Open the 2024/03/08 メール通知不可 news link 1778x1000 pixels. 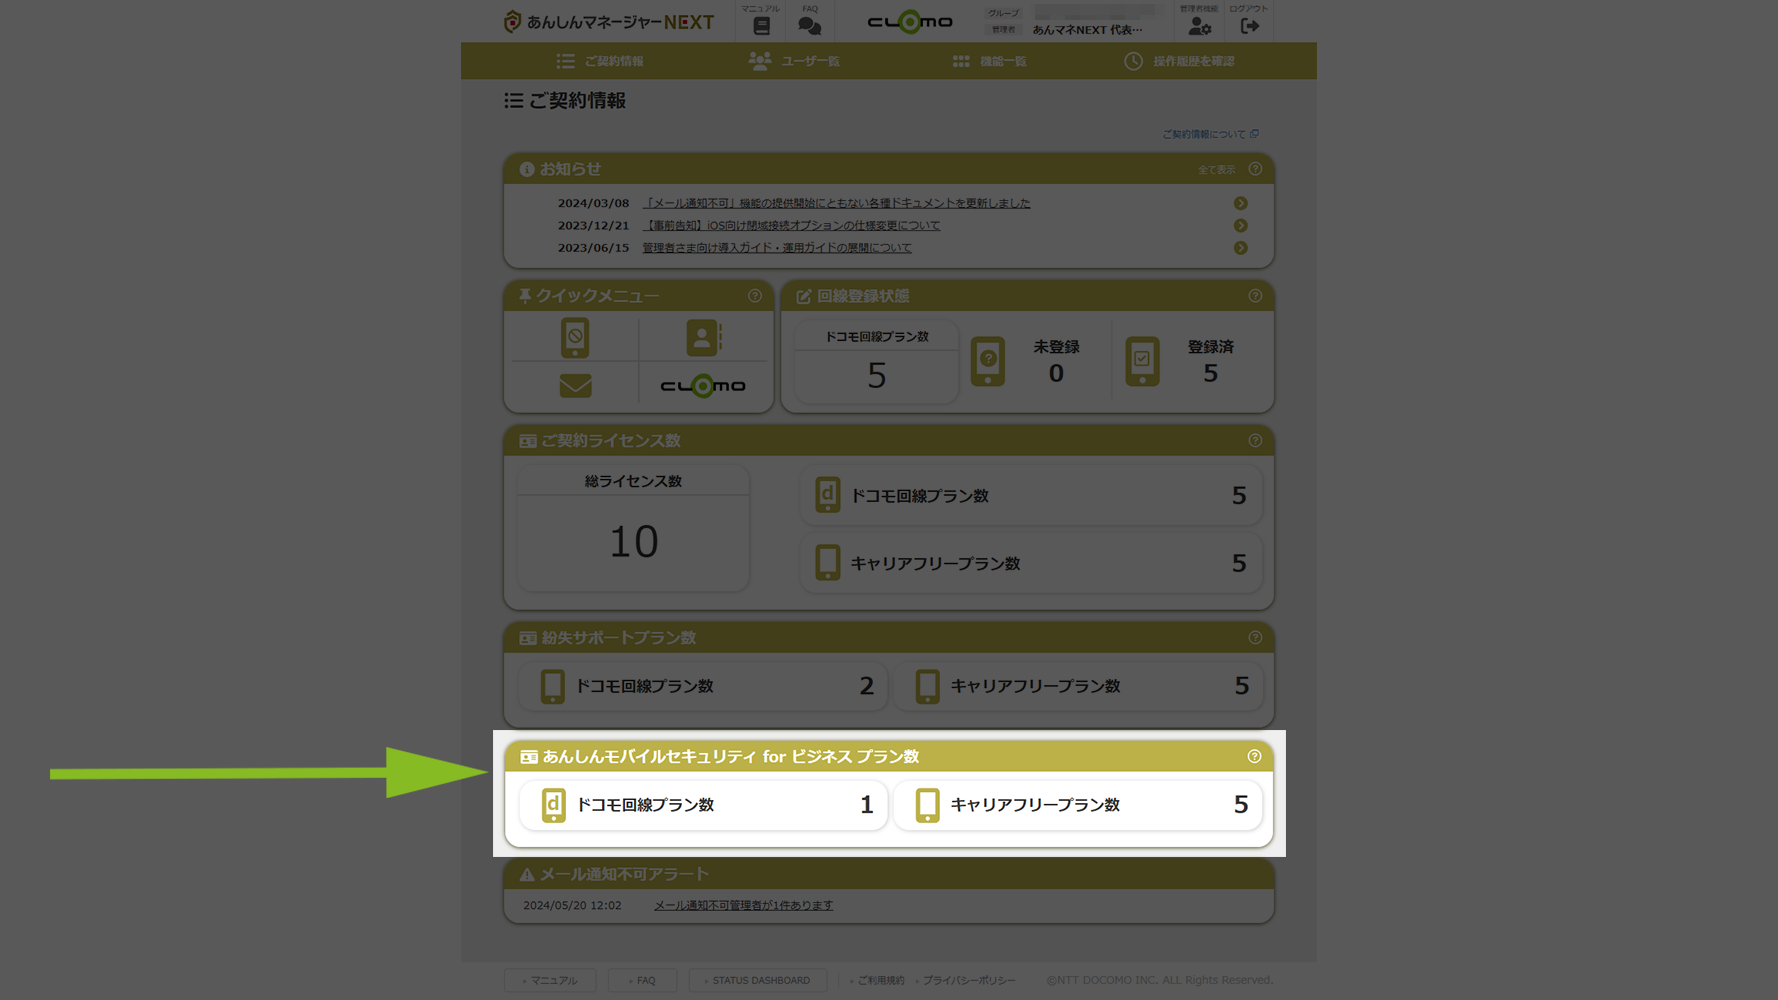click(836, 203)
